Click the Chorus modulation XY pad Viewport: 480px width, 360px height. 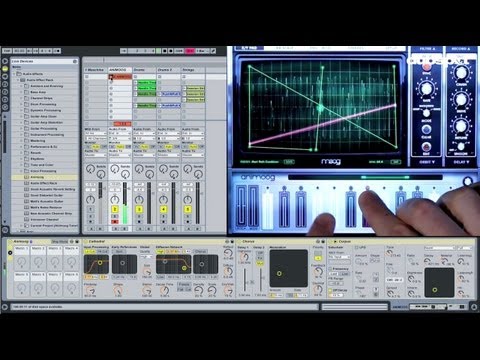[x=289, y=269]
